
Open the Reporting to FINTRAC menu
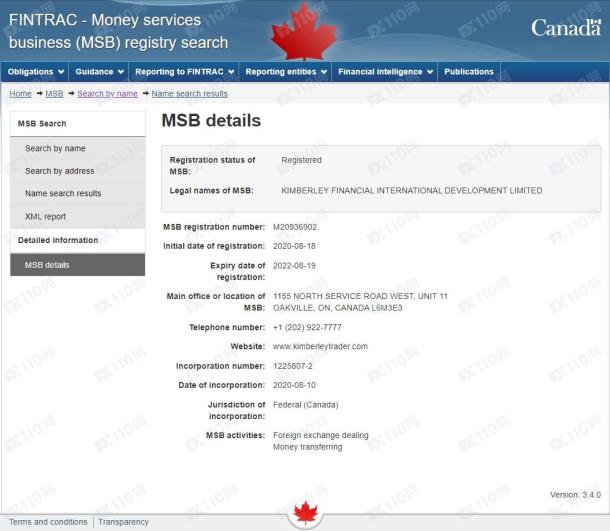[x=184, y=72]
